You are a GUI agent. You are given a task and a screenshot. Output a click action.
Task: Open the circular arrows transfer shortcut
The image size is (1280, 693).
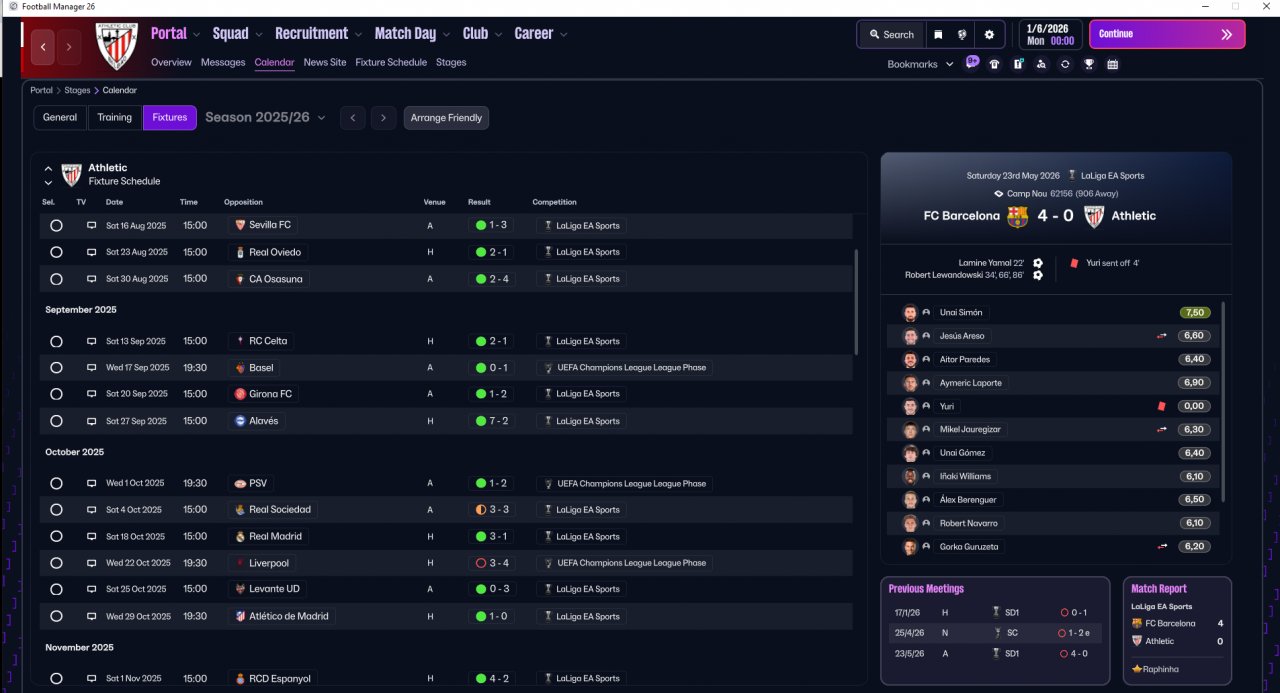[x=1065, y=64]
